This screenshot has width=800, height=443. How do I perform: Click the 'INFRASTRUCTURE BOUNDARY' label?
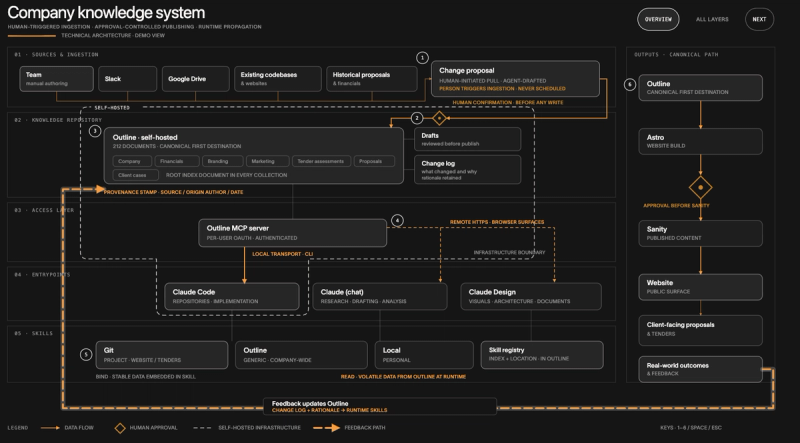coord(509,253)
